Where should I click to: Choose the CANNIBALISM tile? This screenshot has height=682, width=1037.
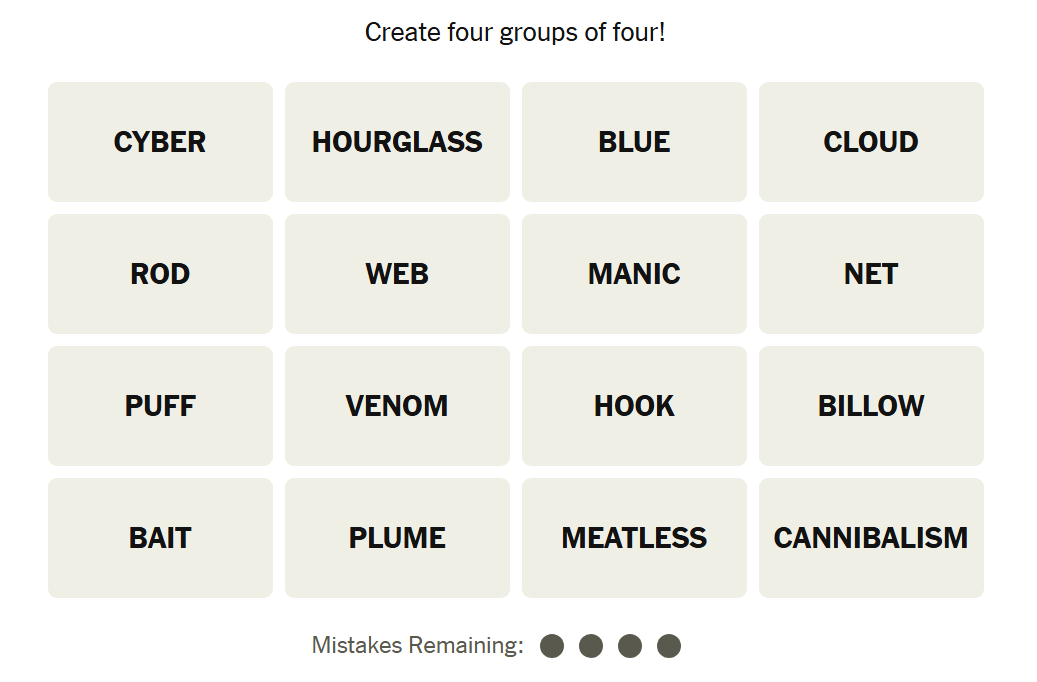click(x=871, y=538)
